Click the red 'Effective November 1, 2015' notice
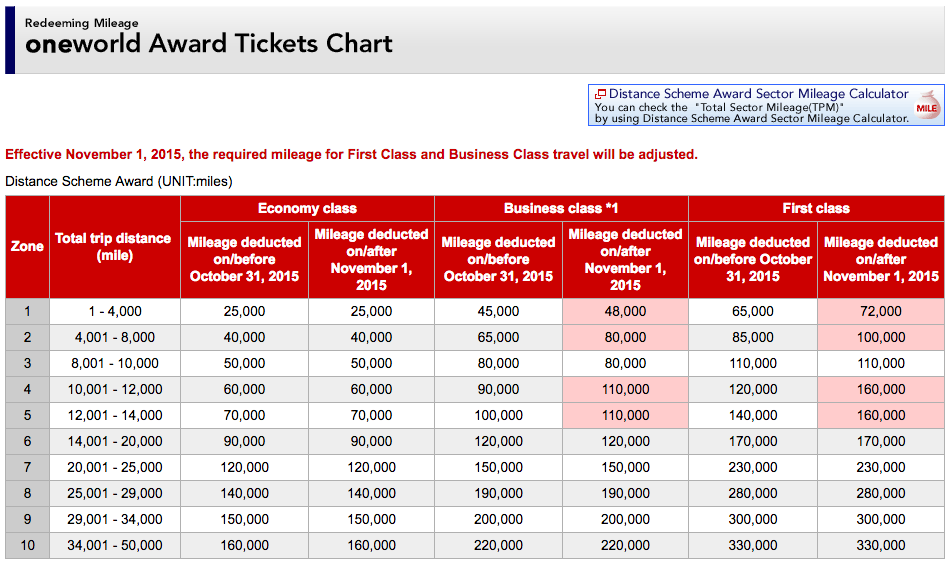The image size is (951, 567). 351,154
